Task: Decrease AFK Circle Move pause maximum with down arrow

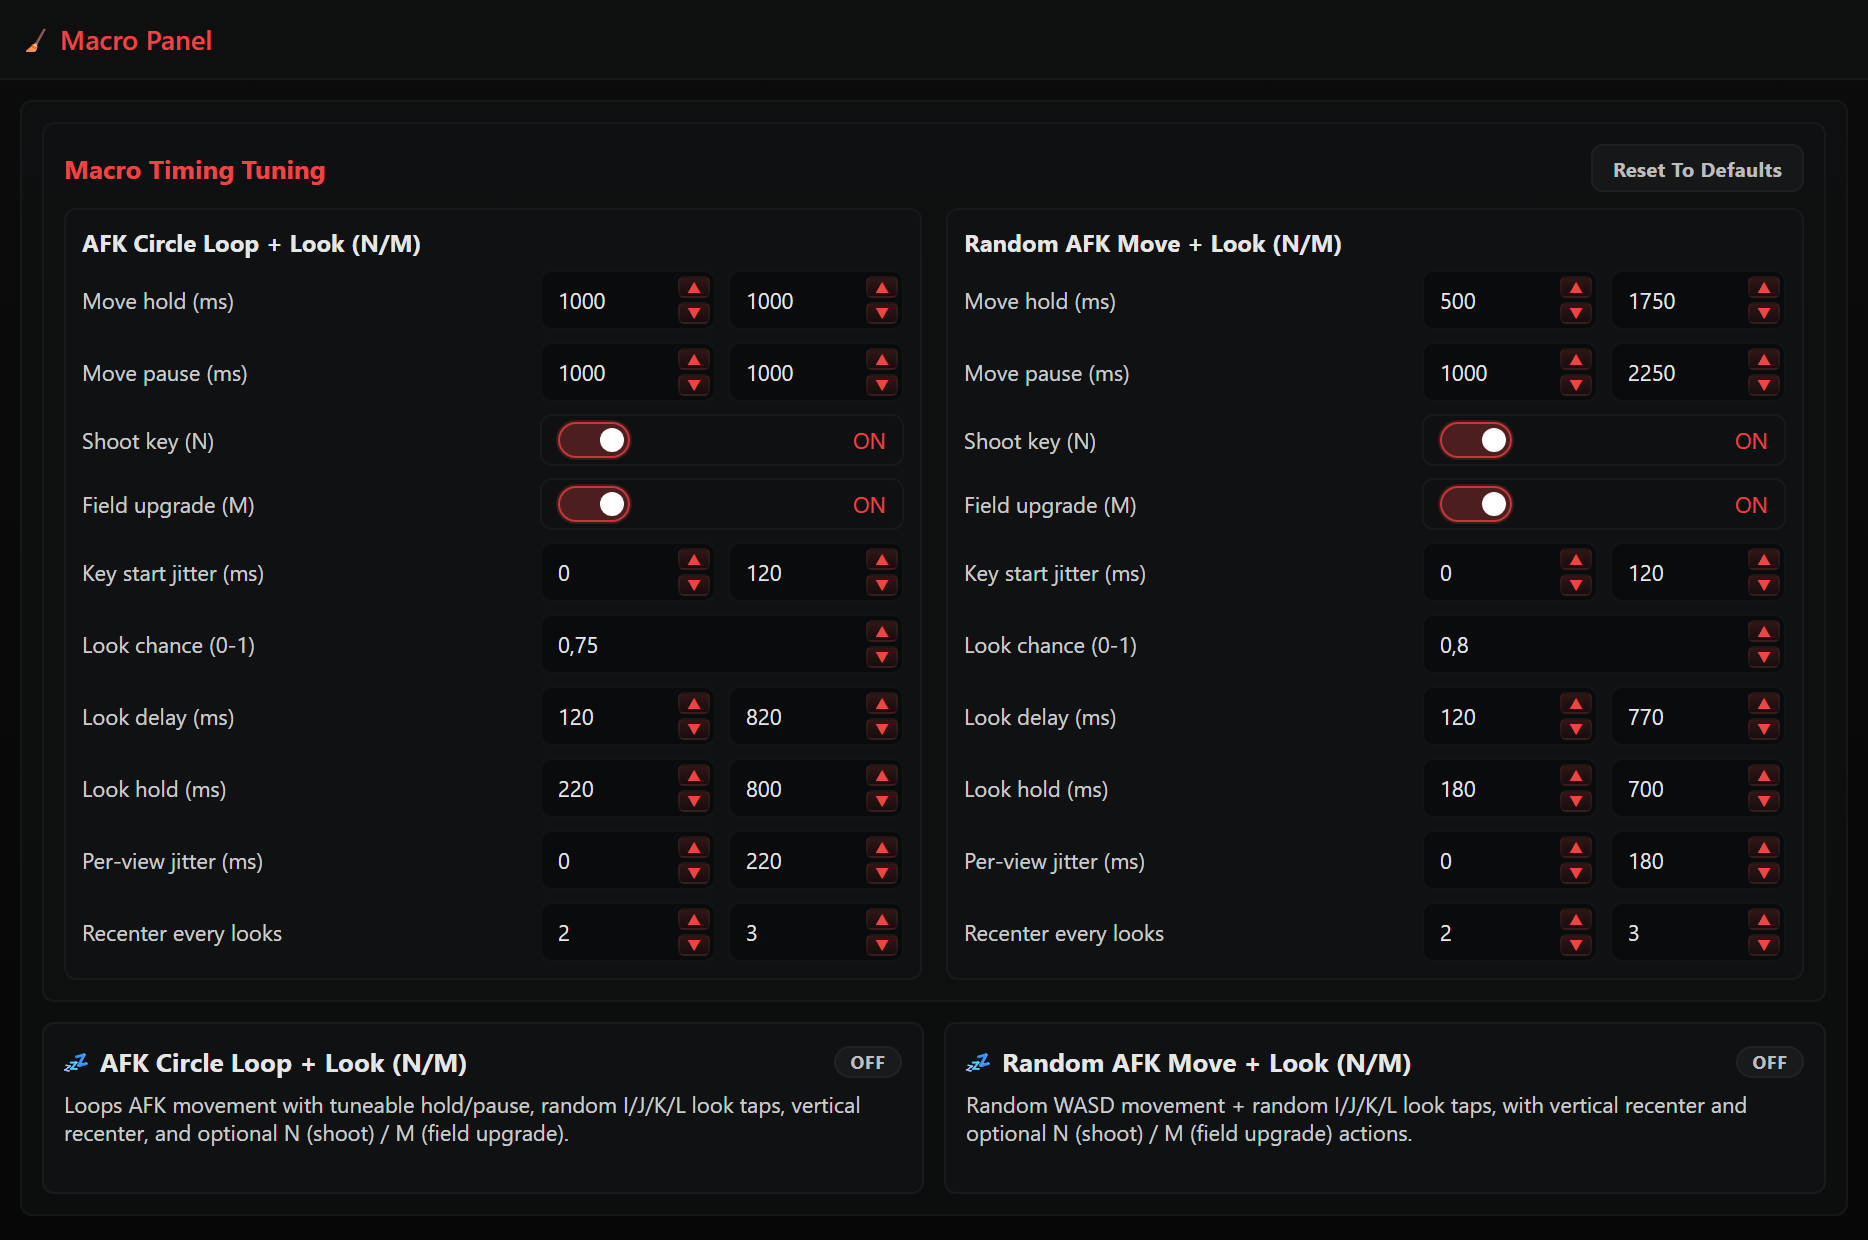Action: pos(882,385)
